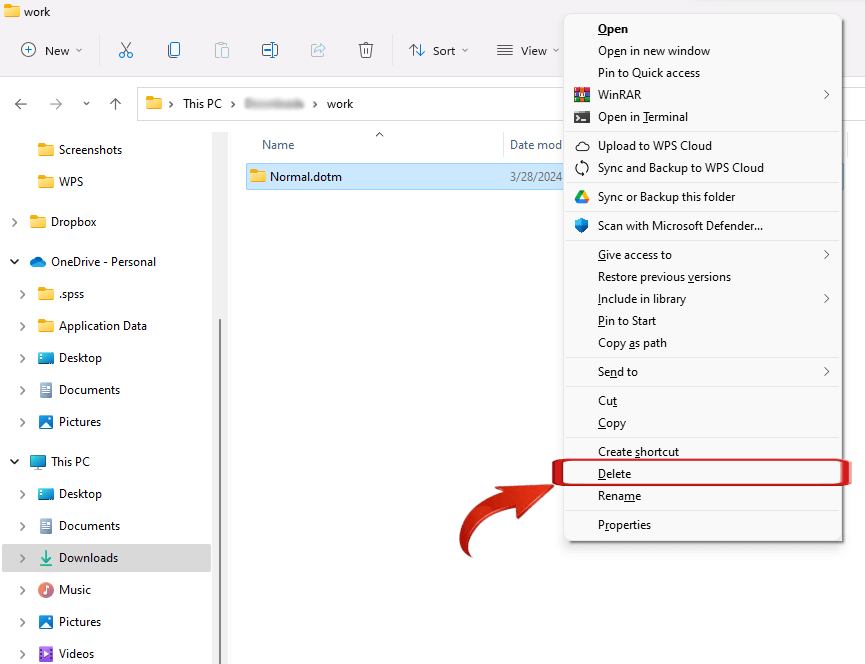Click the Paste icon on the toolbar
The image size is (865, 664).
(221, 49)
